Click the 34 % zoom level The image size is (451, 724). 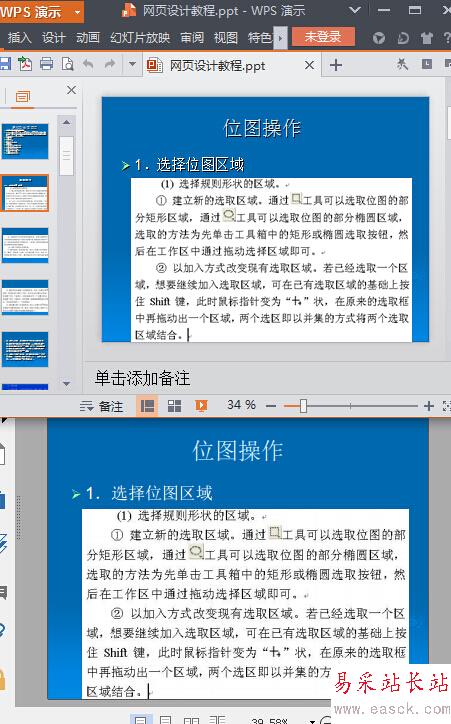click(241, 405)
